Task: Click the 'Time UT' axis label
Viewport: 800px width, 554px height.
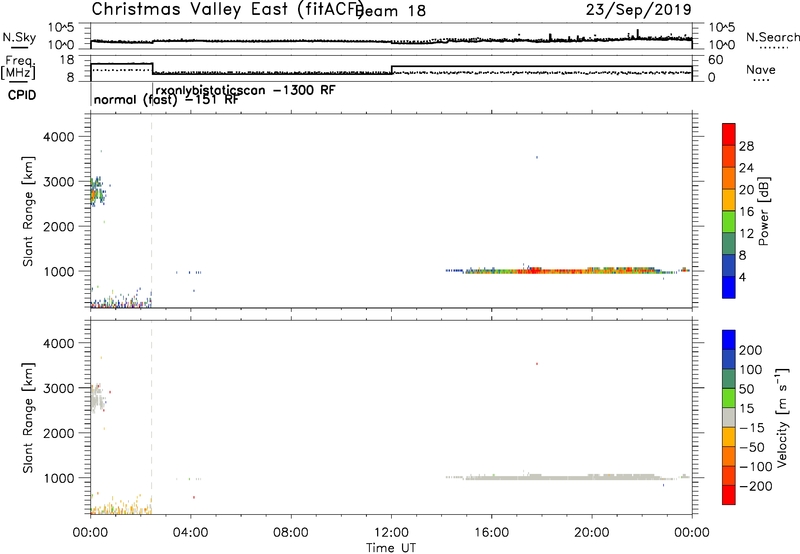Action: pos(391,548)
